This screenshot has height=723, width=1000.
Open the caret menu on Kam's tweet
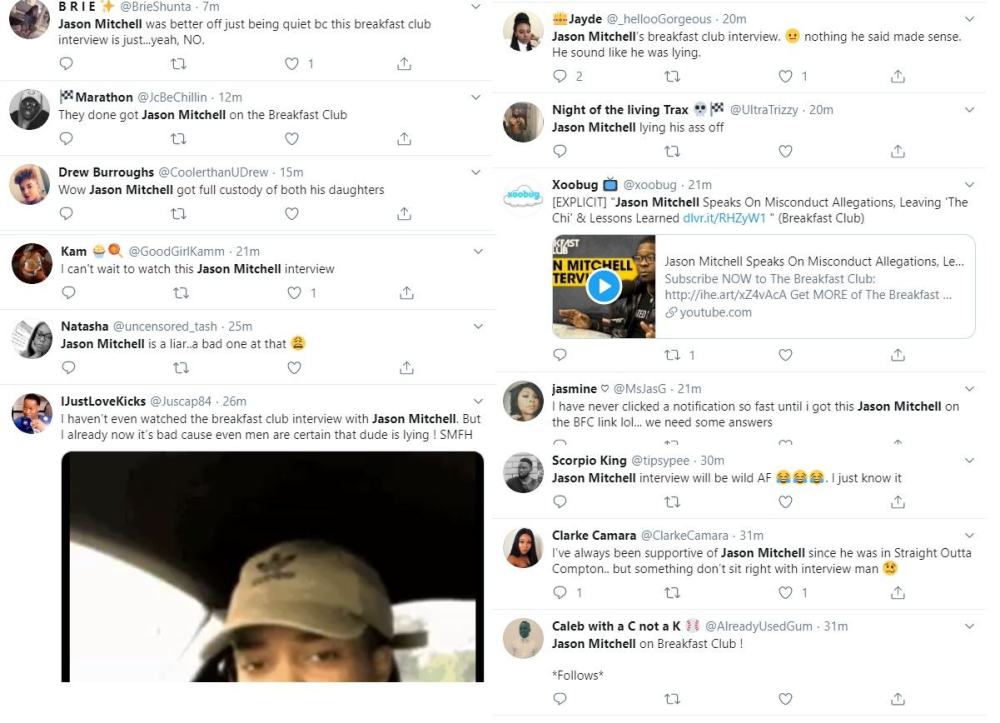coord(477,251)
